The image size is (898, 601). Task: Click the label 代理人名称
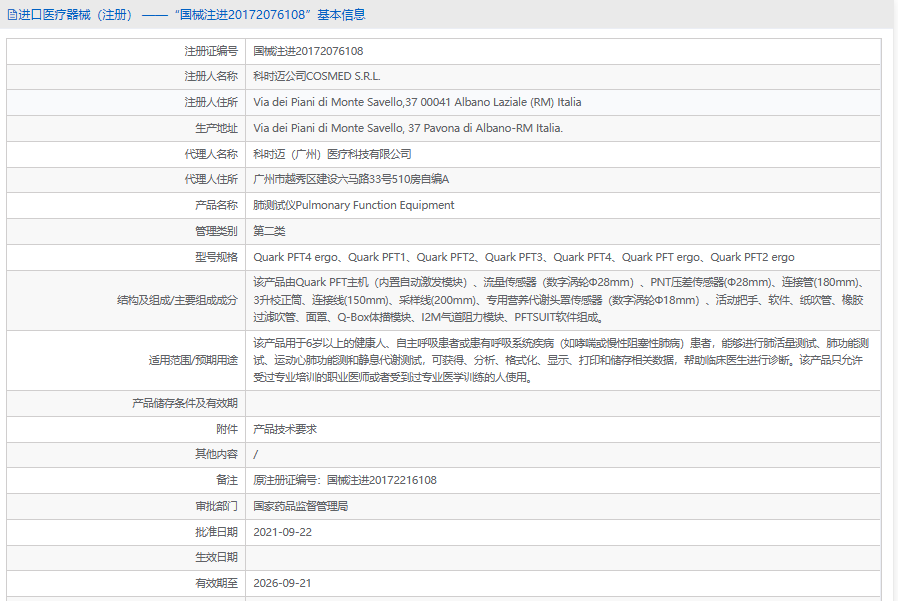(211, 154)
